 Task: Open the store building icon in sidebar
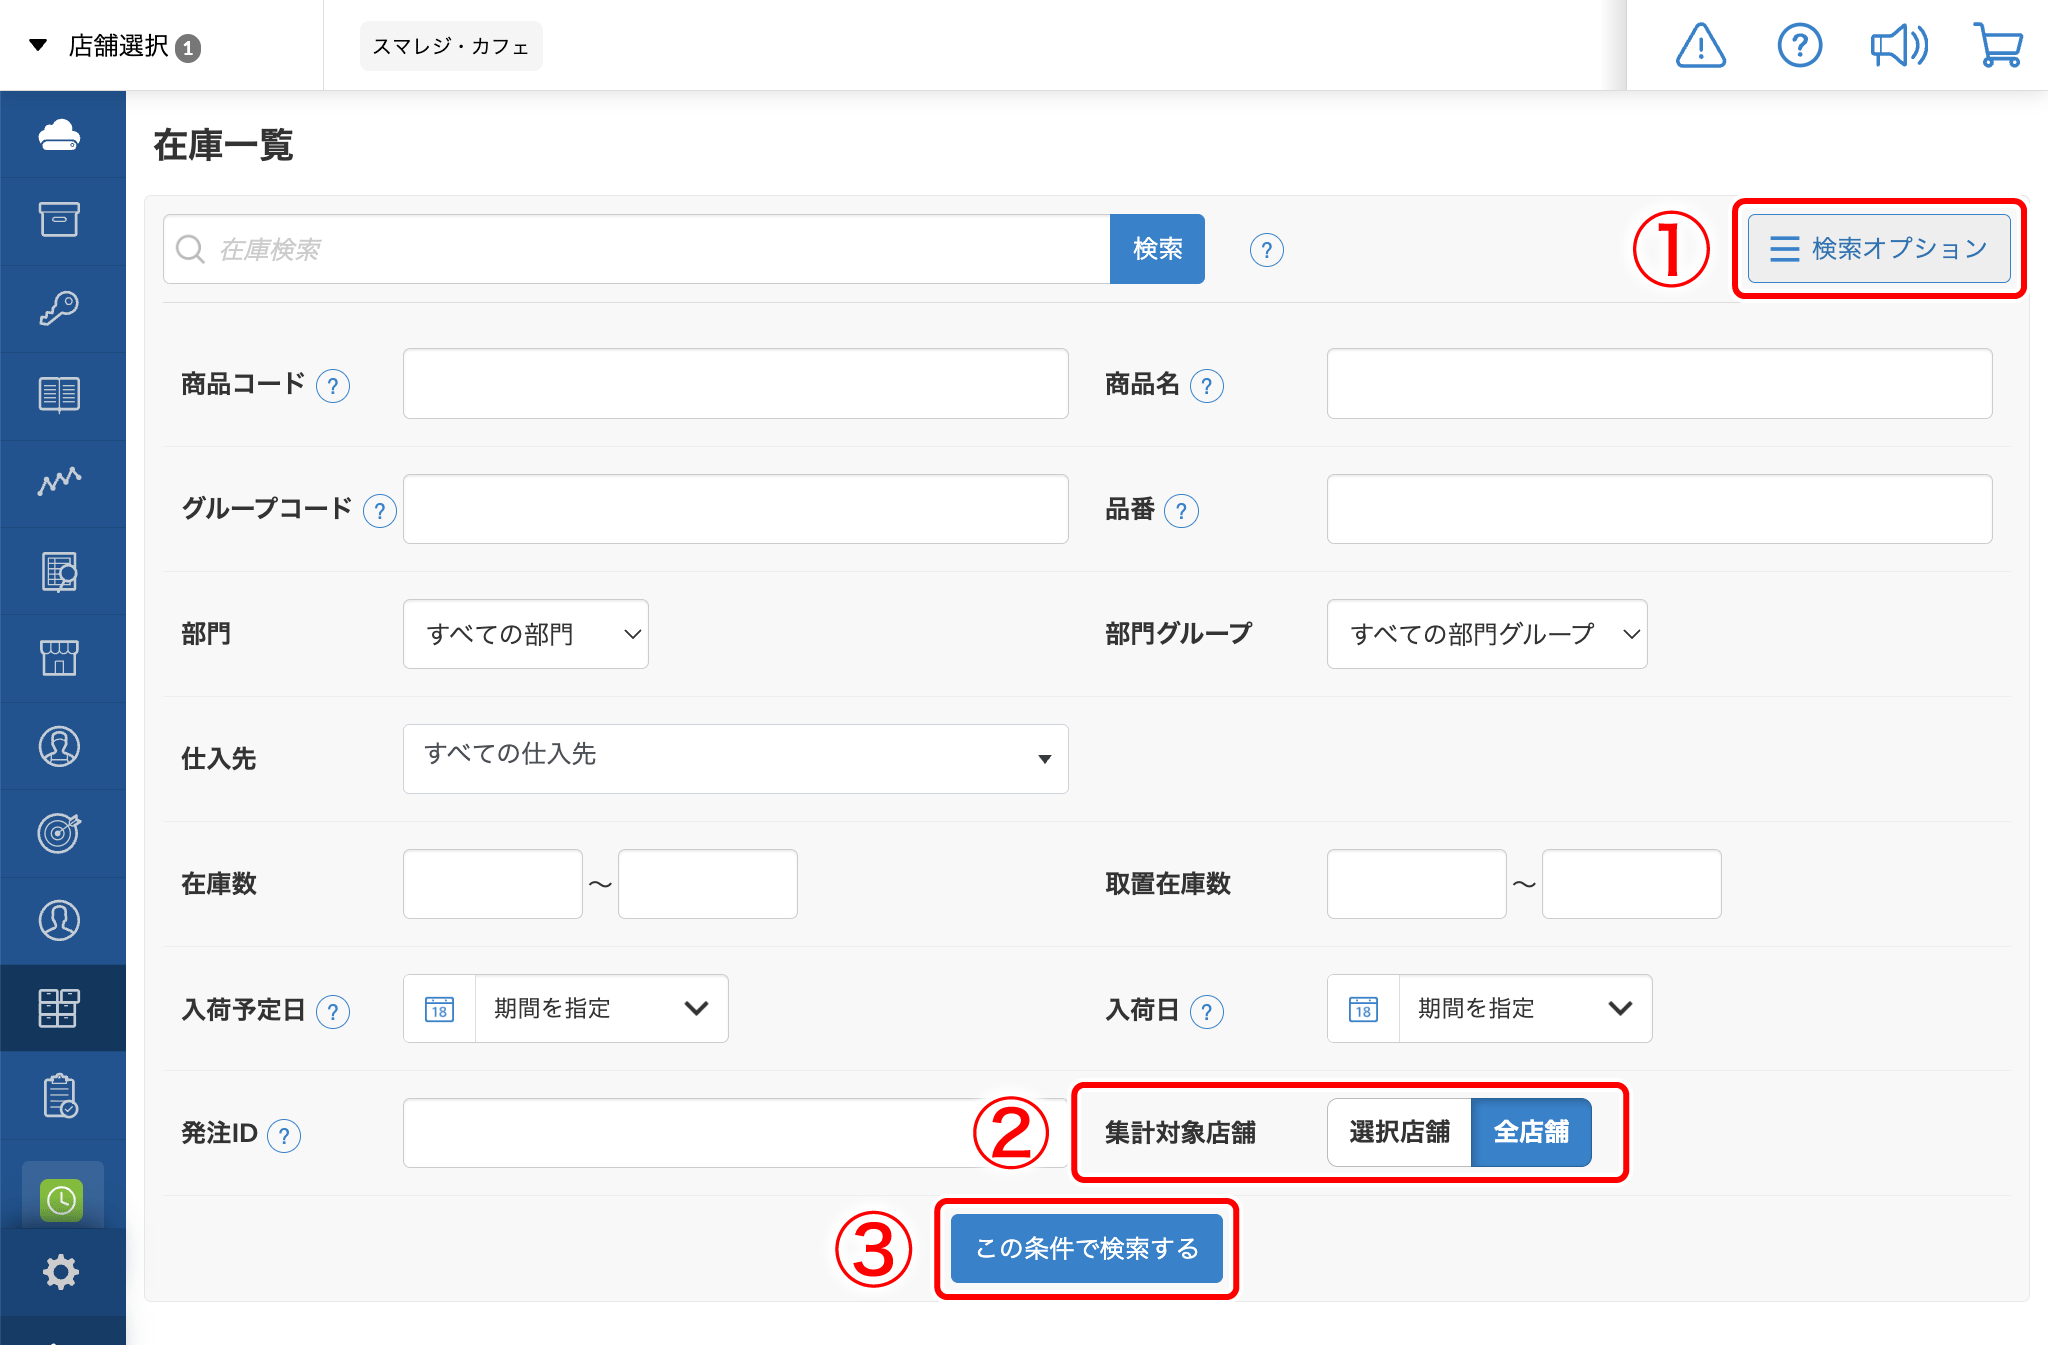(x=60, y=658)
